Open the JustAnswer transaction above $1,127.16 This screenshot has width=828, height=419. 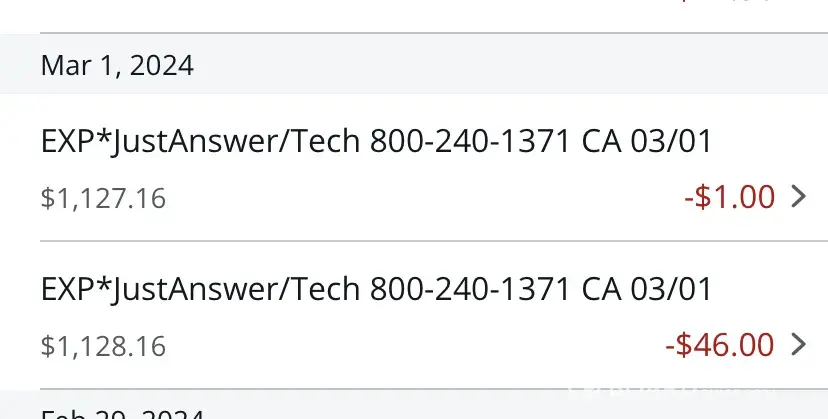(376, 142)
